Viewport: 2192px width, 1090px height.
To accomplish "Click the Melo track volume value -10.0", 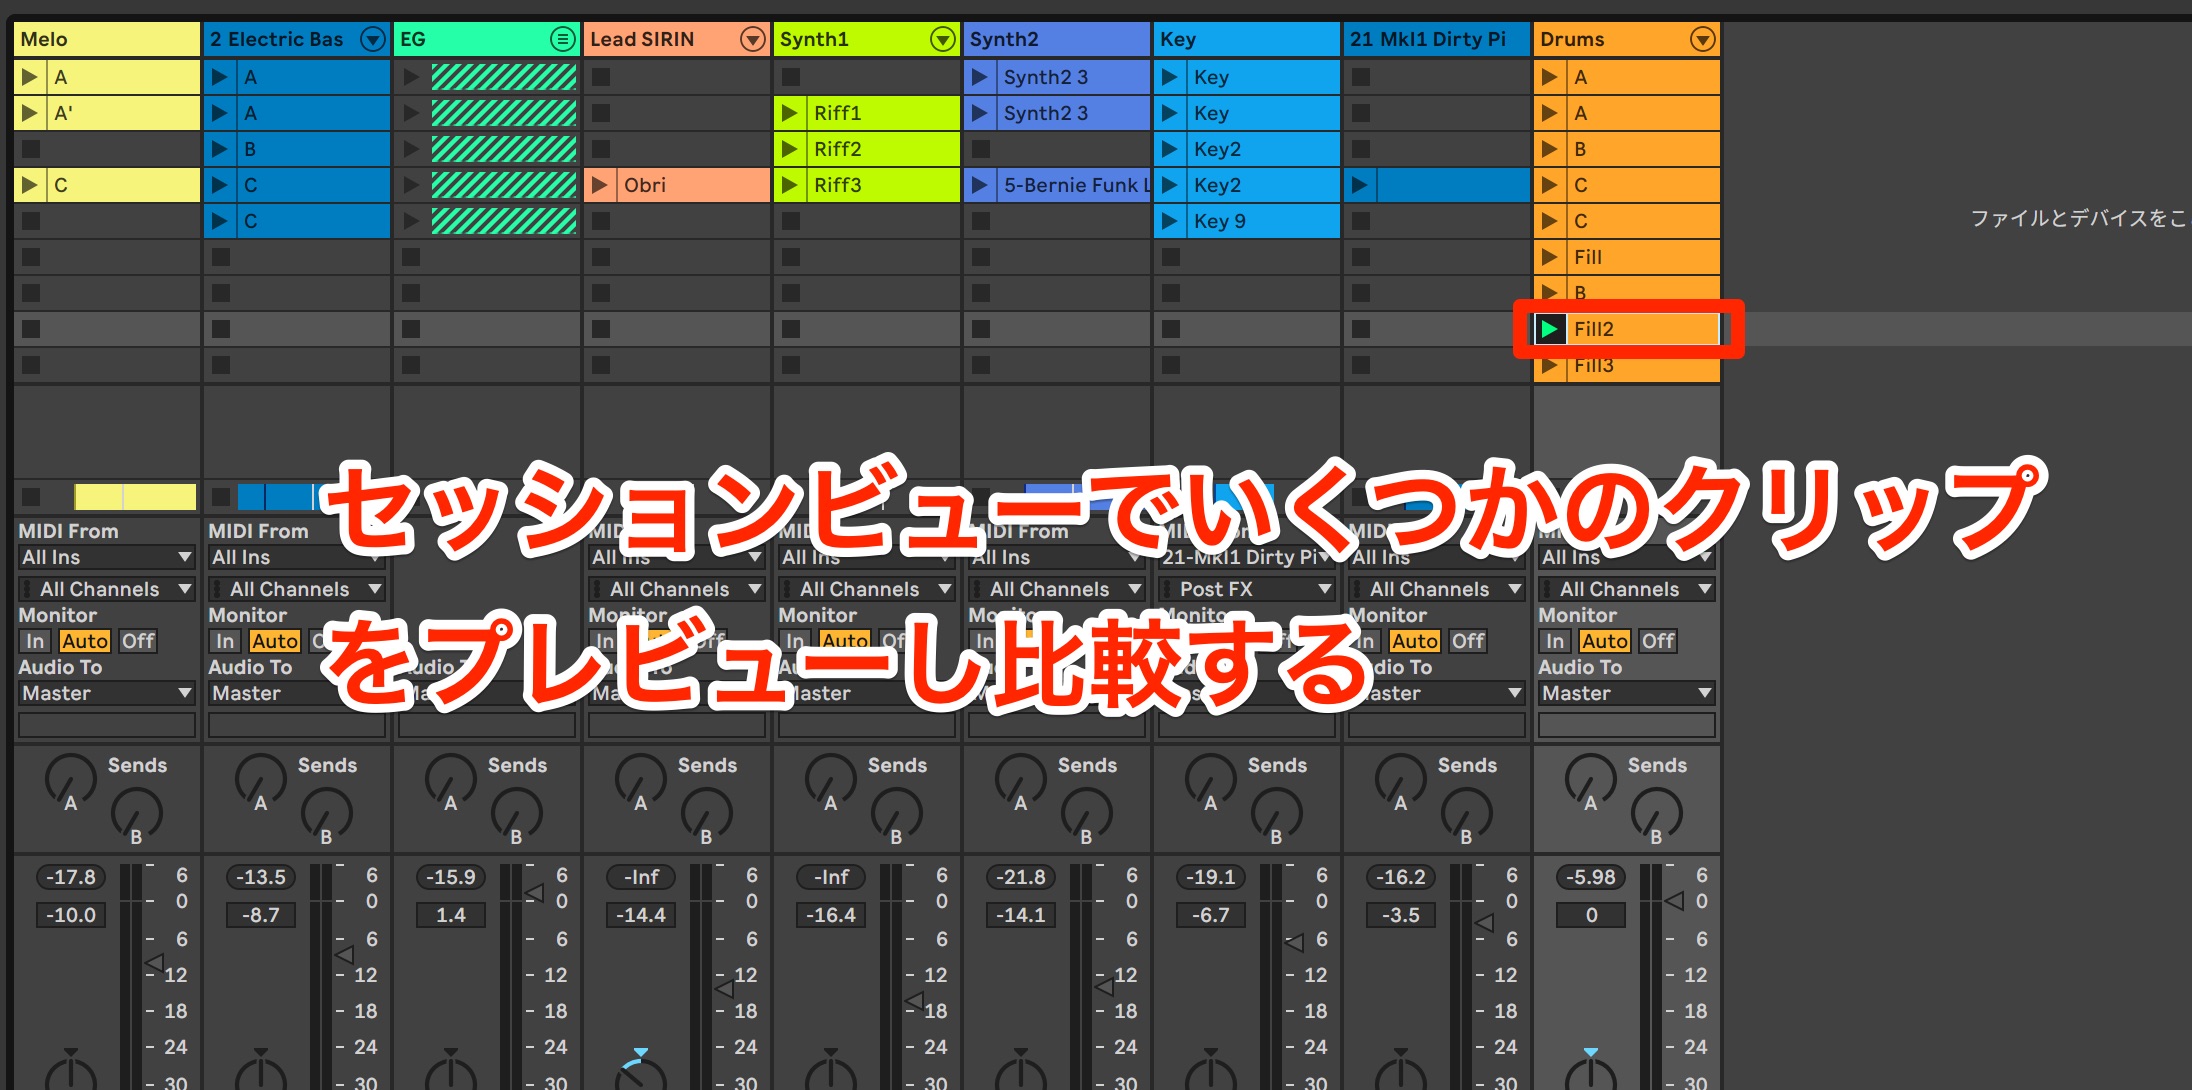I will 71,915.
